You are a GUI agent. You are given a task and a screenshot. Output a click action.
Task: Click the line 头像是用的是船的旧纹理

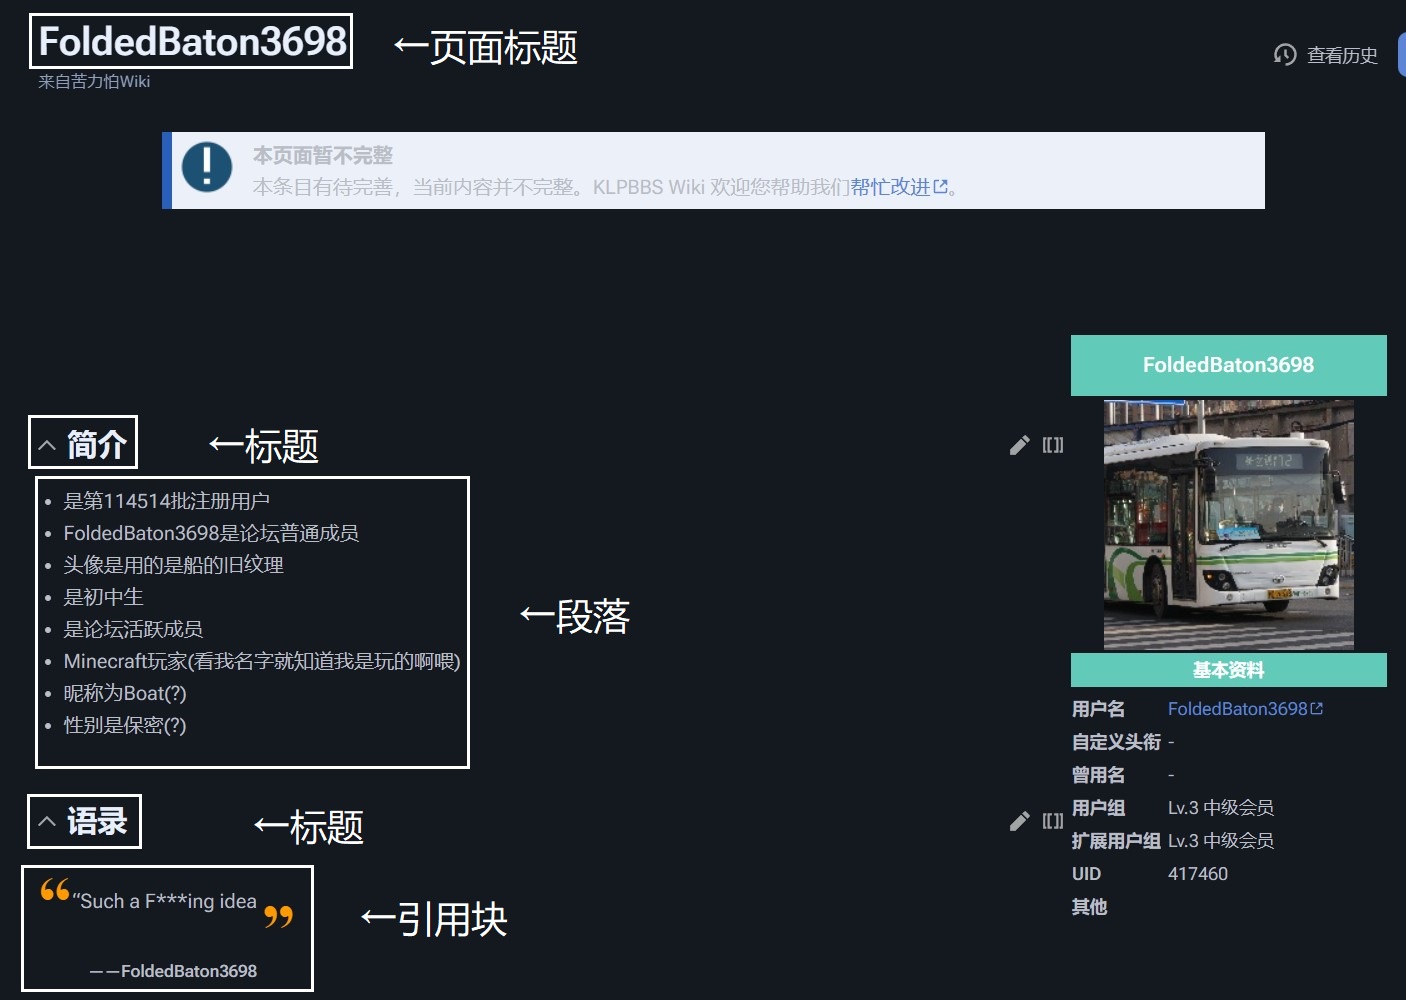pyautogui.click(x=174, y=565)
